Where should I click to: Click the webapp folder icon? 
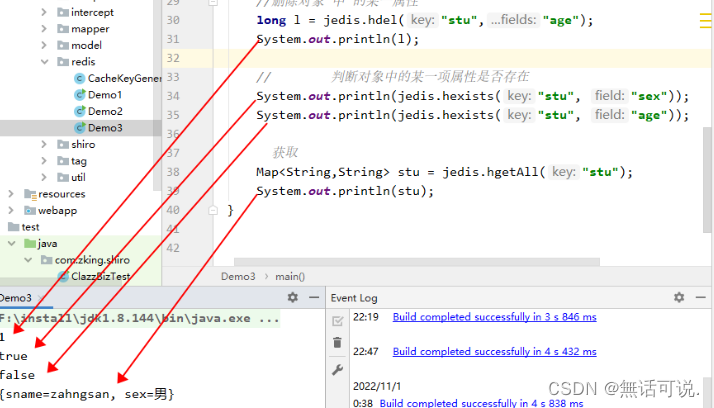[x=30, y=210]
